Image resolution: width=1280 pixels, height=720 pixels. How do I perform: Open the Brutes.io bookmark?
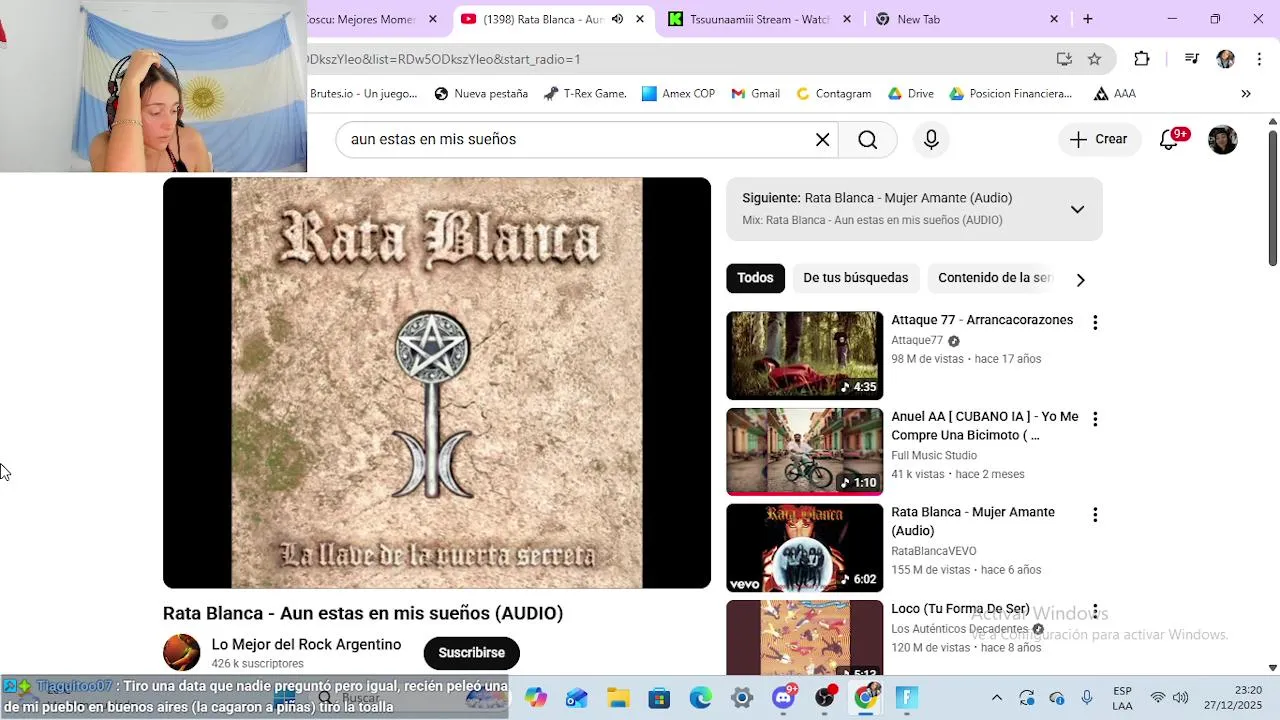[362, 94]
